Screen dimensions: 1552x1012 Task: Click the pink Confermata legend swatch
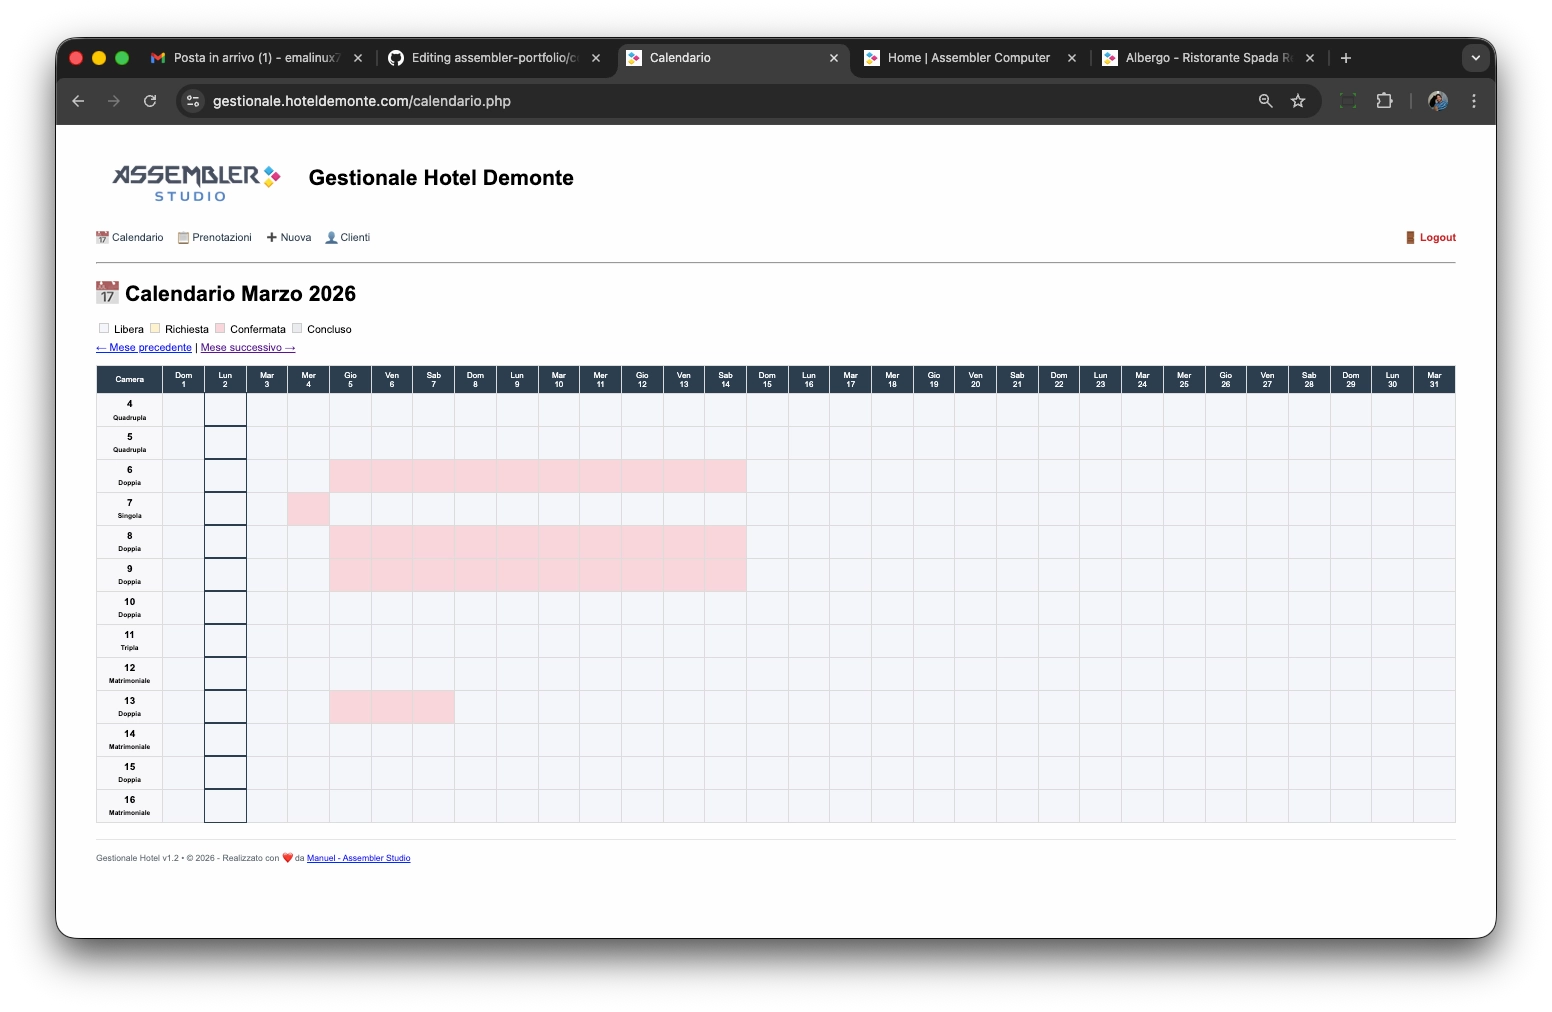[x=220, y=328]
